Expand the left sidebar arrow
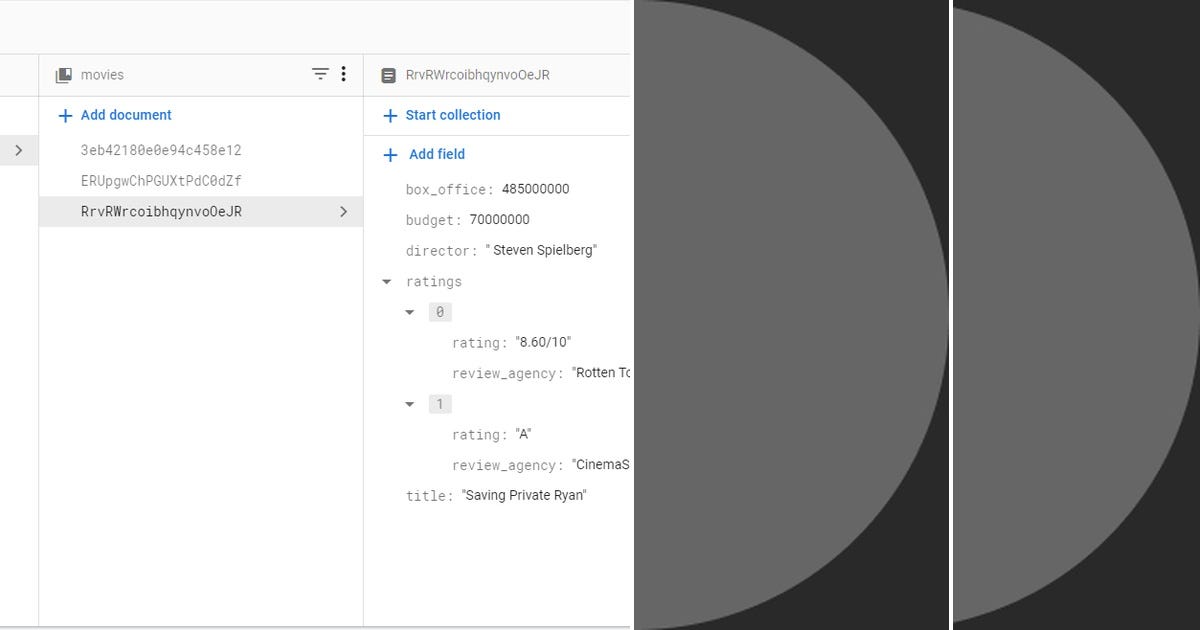This screenshot has height=630, width=1200. pyautogui.click(x=18, y=150)
